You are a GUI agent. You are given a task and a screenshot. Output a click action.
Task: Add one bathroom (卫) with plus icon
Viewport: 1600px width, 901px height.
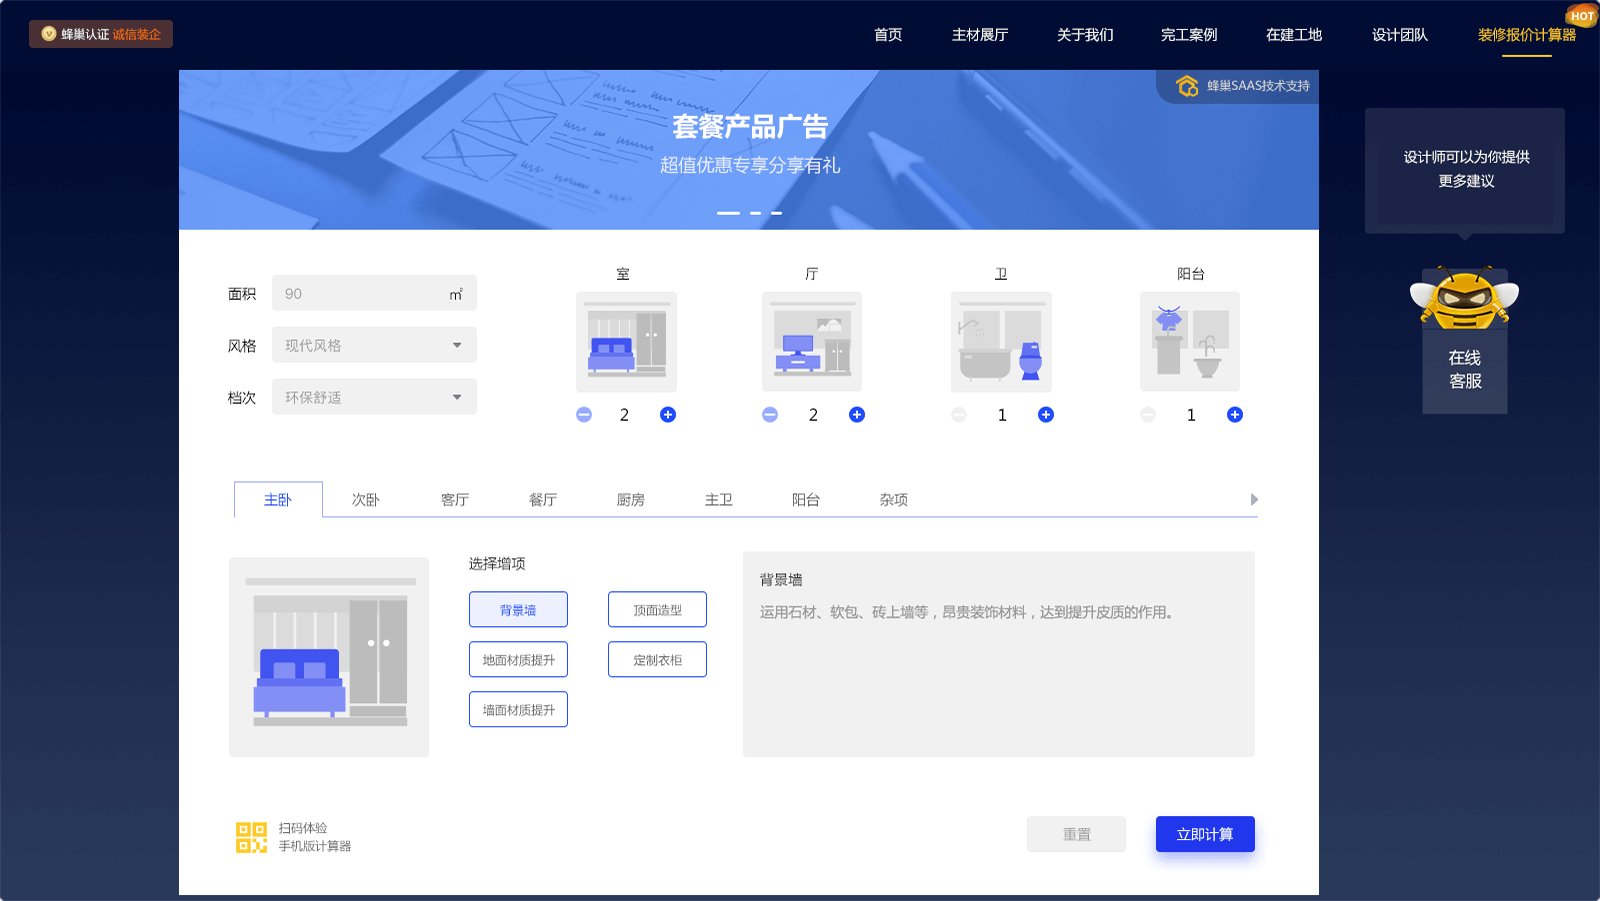1046,415
